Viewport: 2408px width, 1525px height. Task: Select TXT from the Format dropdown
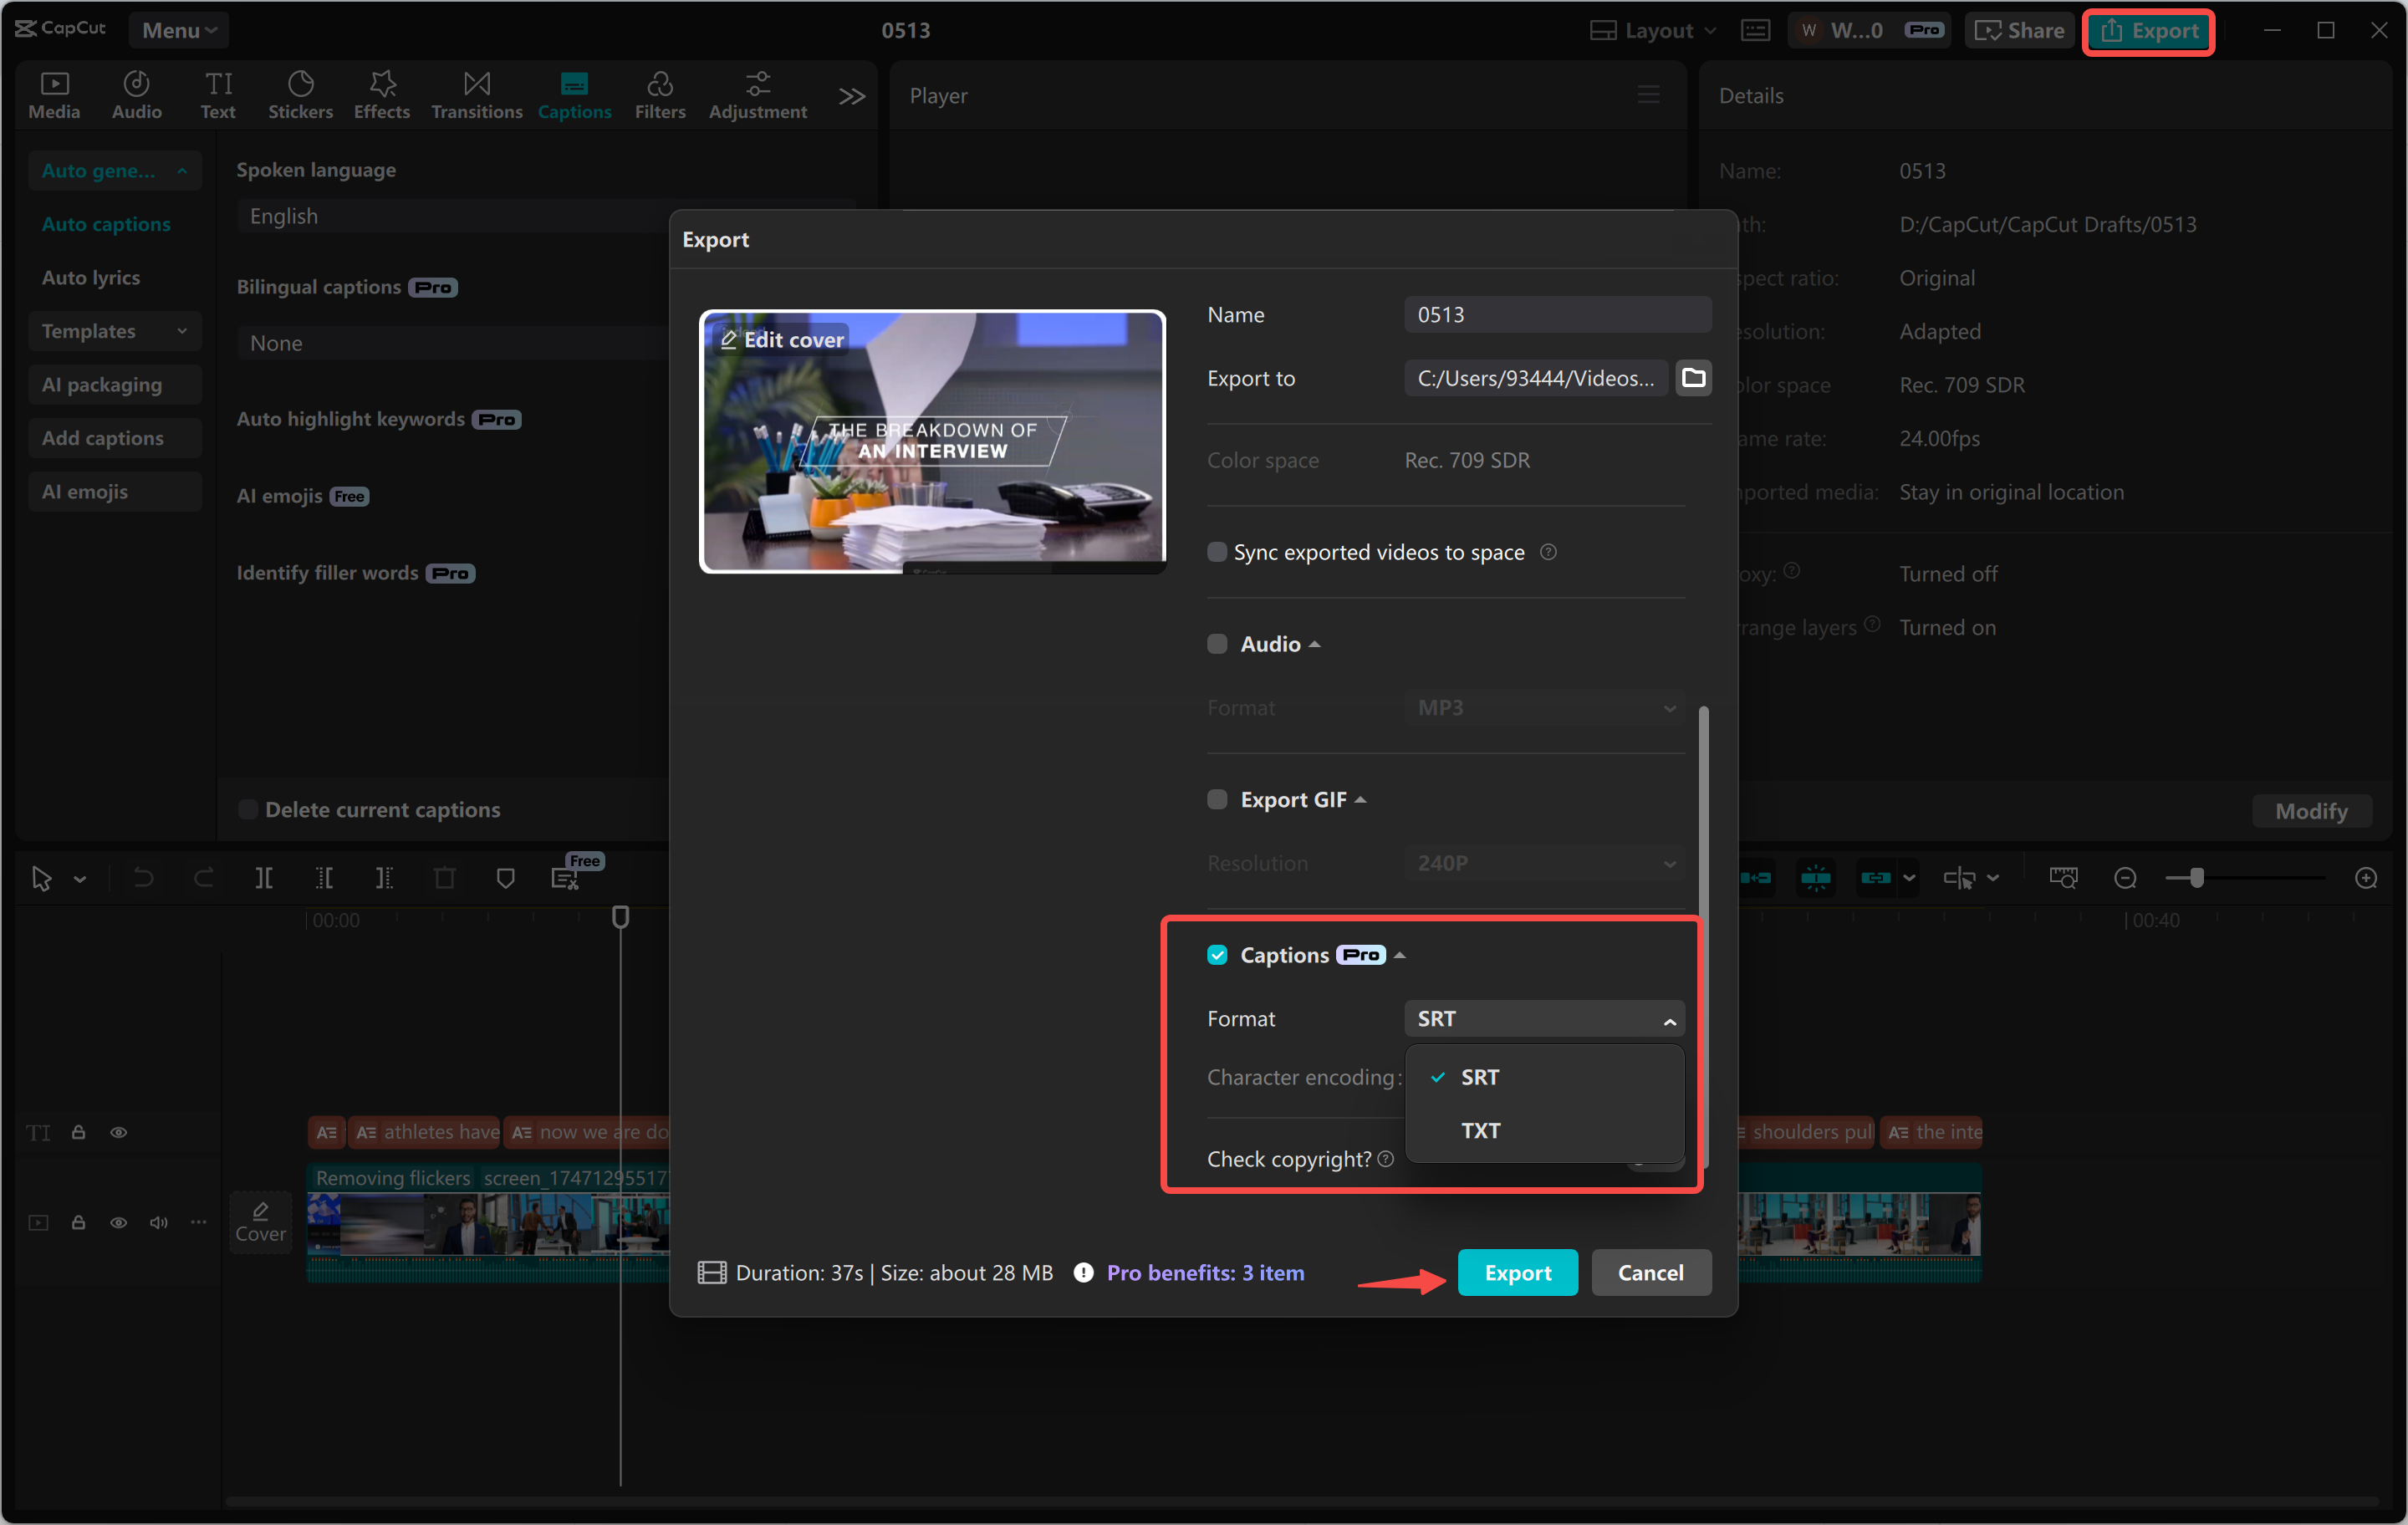1481,1130
